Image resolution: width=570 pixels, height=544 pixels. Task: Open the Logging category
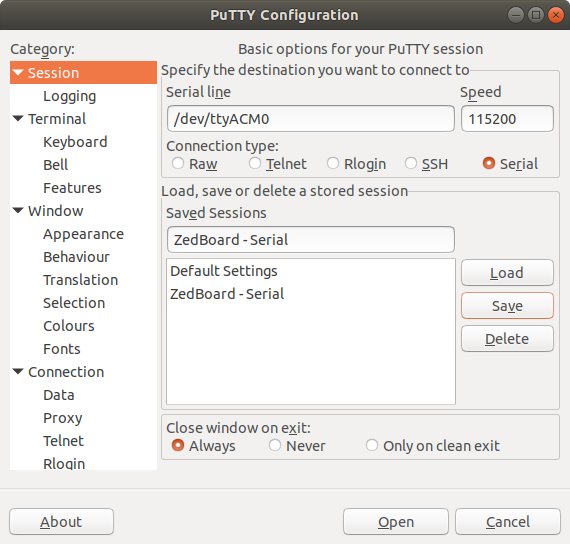(69, 96)
